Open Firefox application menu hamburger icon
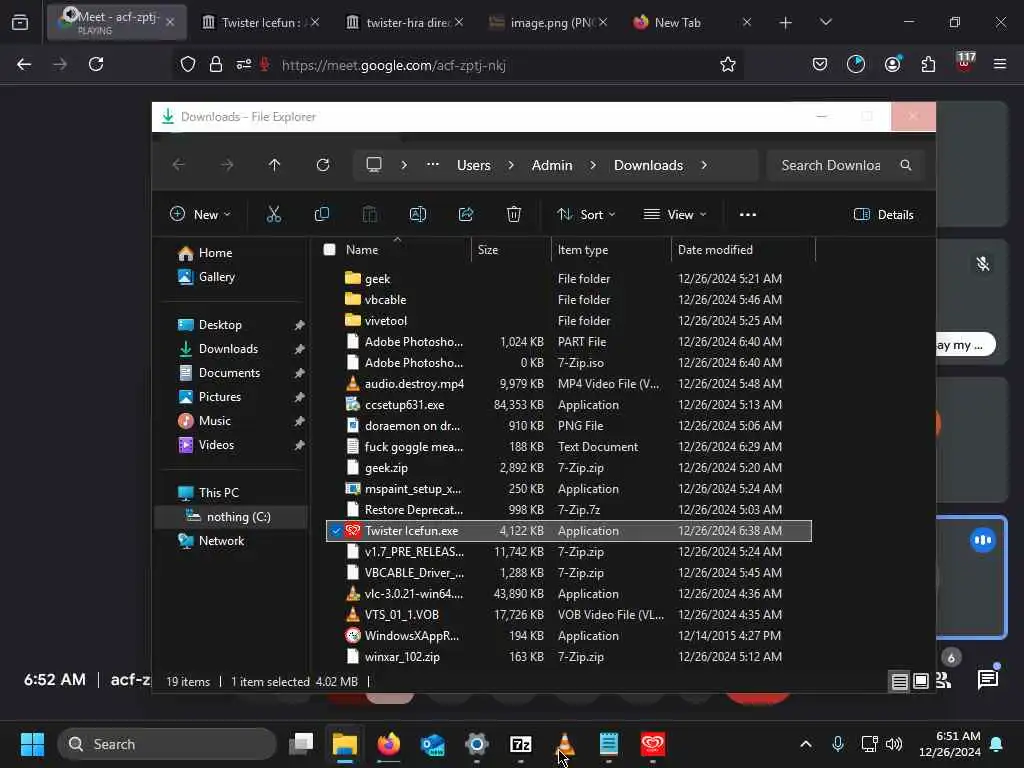The height and width of the screenshot is (768, 1024). (x=1000, y=64)
